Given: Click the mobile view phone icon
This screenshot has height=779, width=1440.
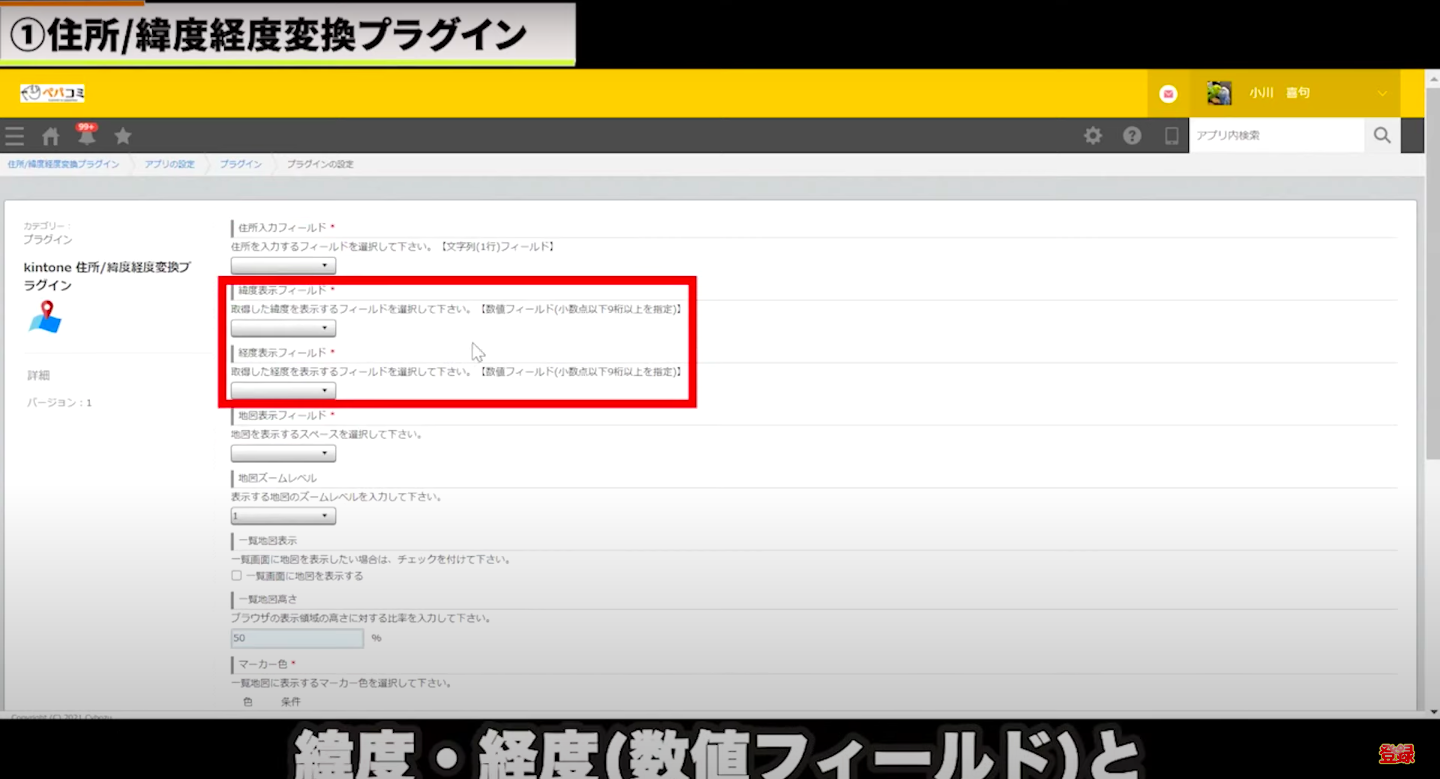Looking at the screenshot, I should pyautogui.click(x=1171, y=136).
